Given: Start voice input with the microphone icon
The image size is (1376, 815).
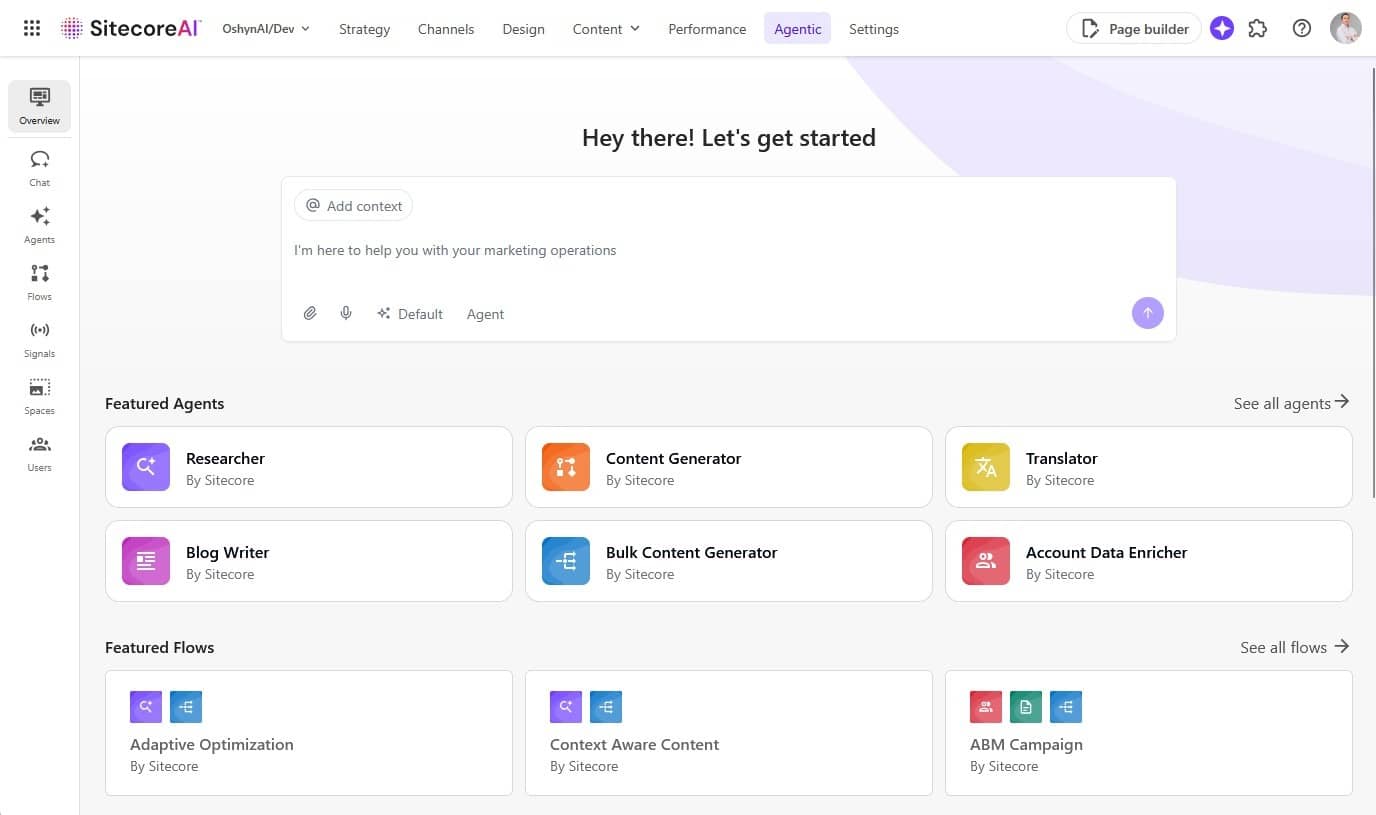Looking at the screenshot, I should pos(346,313).
